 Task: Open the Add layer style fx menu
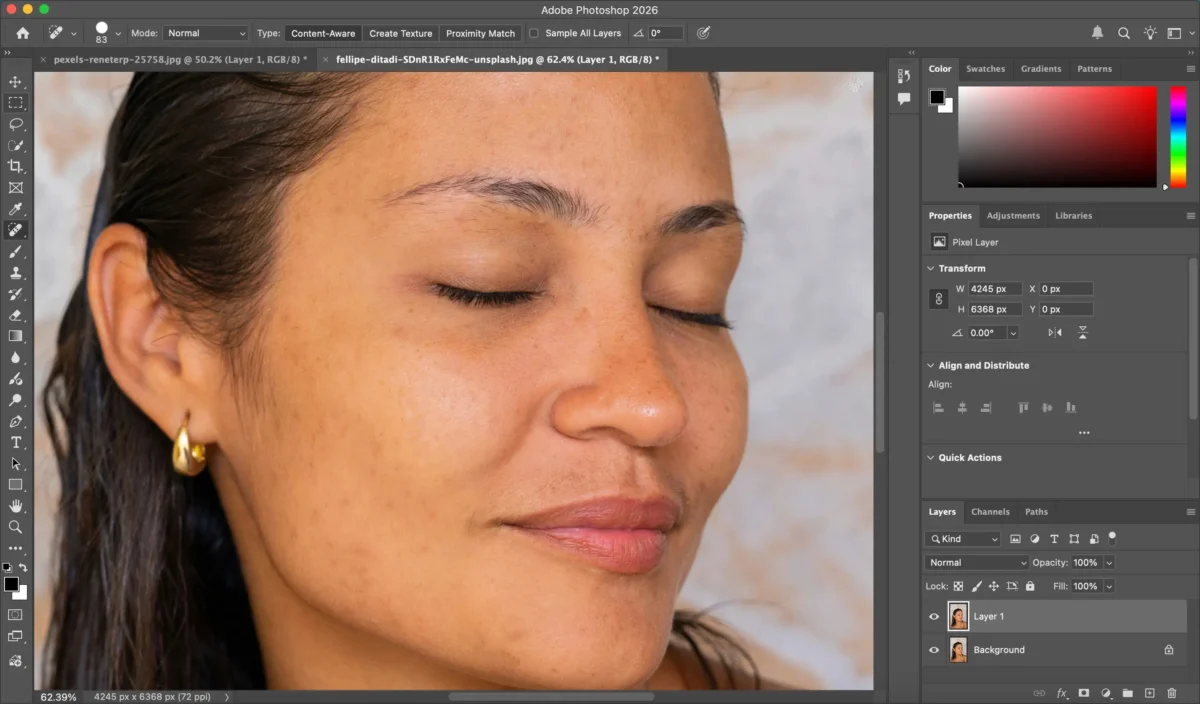coord(1061,692)
